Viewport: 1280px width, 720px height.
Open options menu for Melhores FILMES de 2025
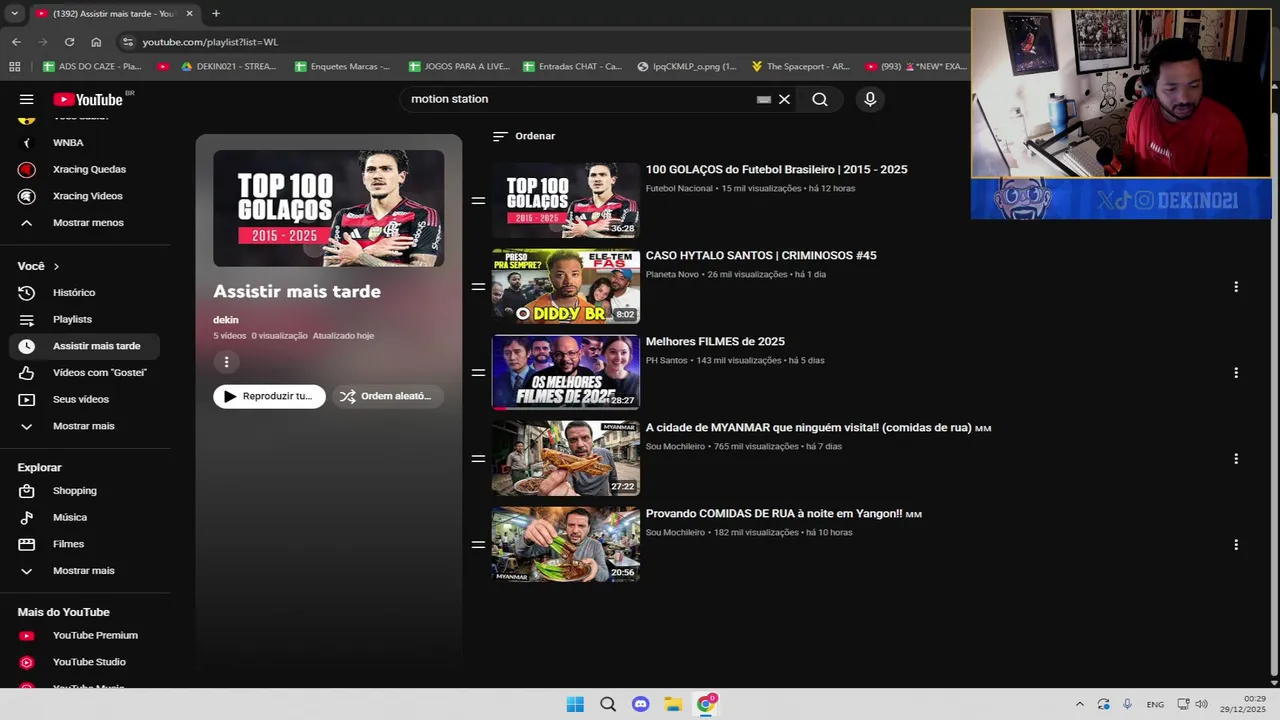1236,373
